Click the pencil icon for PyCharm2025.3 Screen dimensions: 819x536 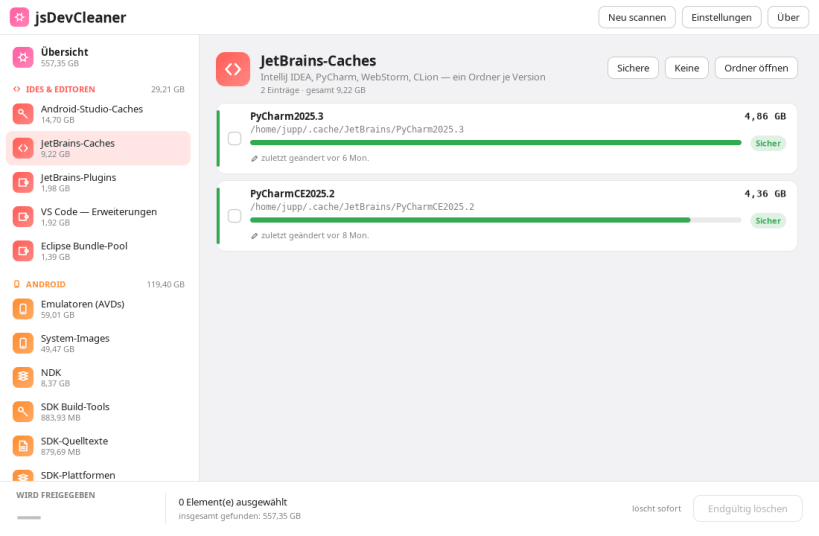tap(254, 158)
